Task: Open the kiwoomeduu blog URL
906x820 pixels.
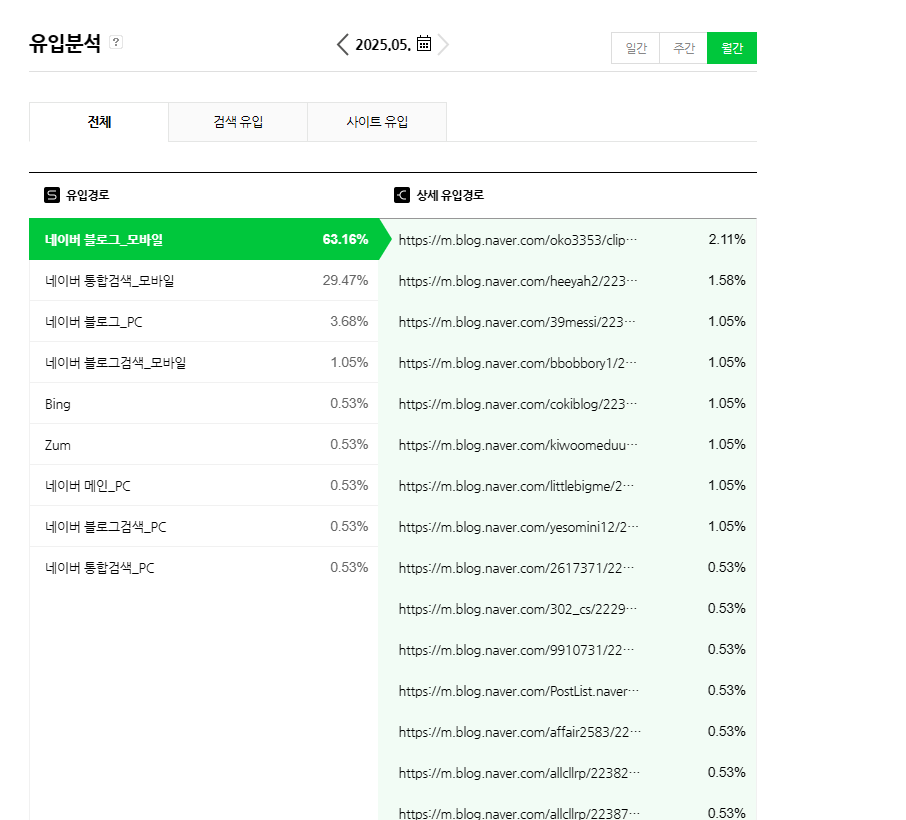Action: (518, 445)
